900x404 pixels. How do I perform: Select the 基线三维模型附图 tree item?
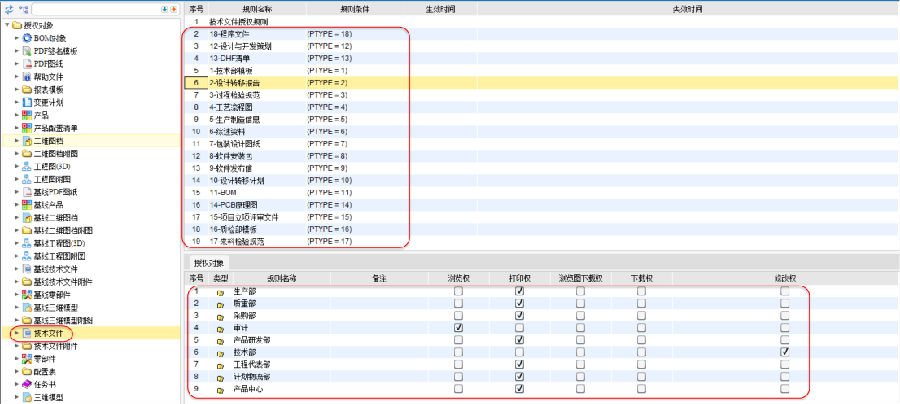(x=63, y=320)
